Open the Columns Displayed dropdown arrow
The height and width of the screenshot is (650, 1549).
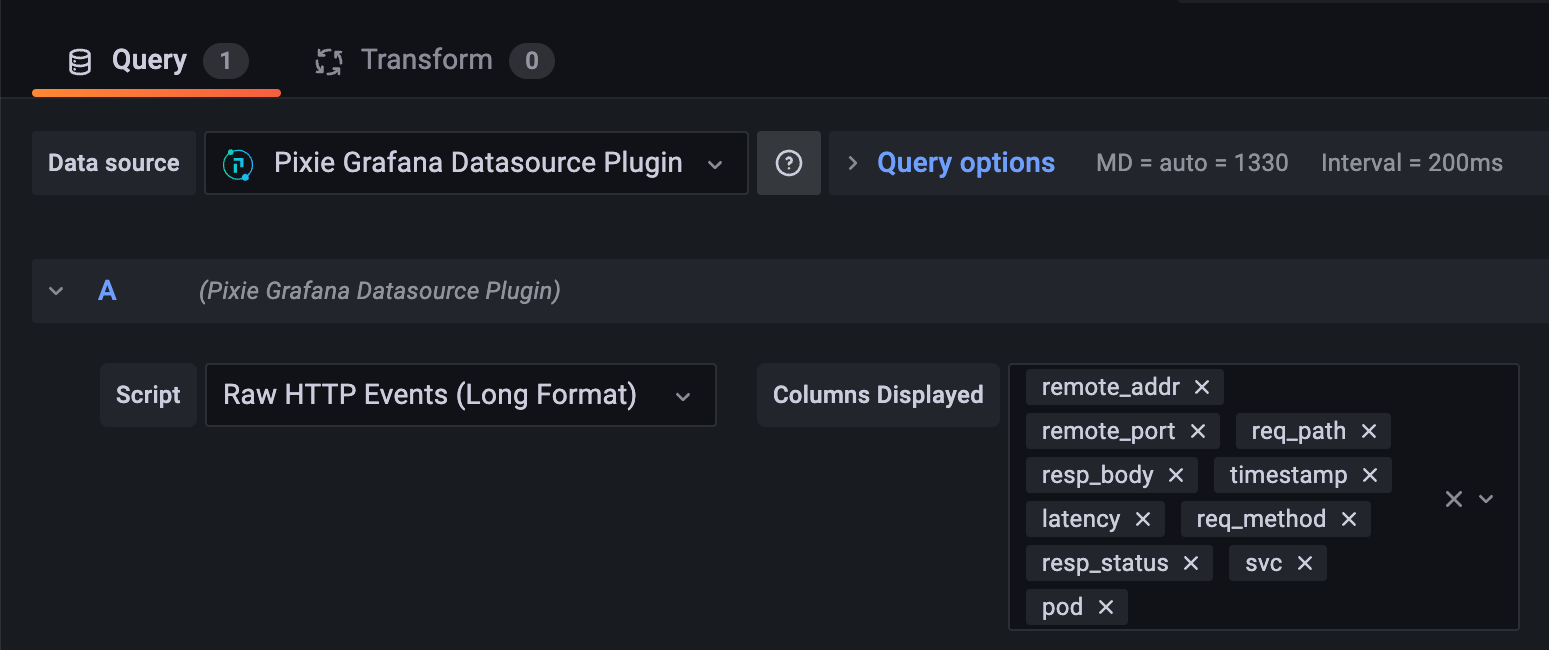[x=1487, y=498]
